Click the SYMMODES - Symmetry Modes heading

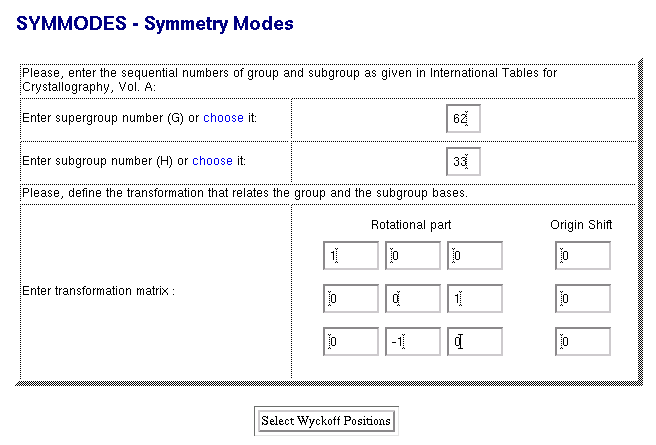point(155,21)
